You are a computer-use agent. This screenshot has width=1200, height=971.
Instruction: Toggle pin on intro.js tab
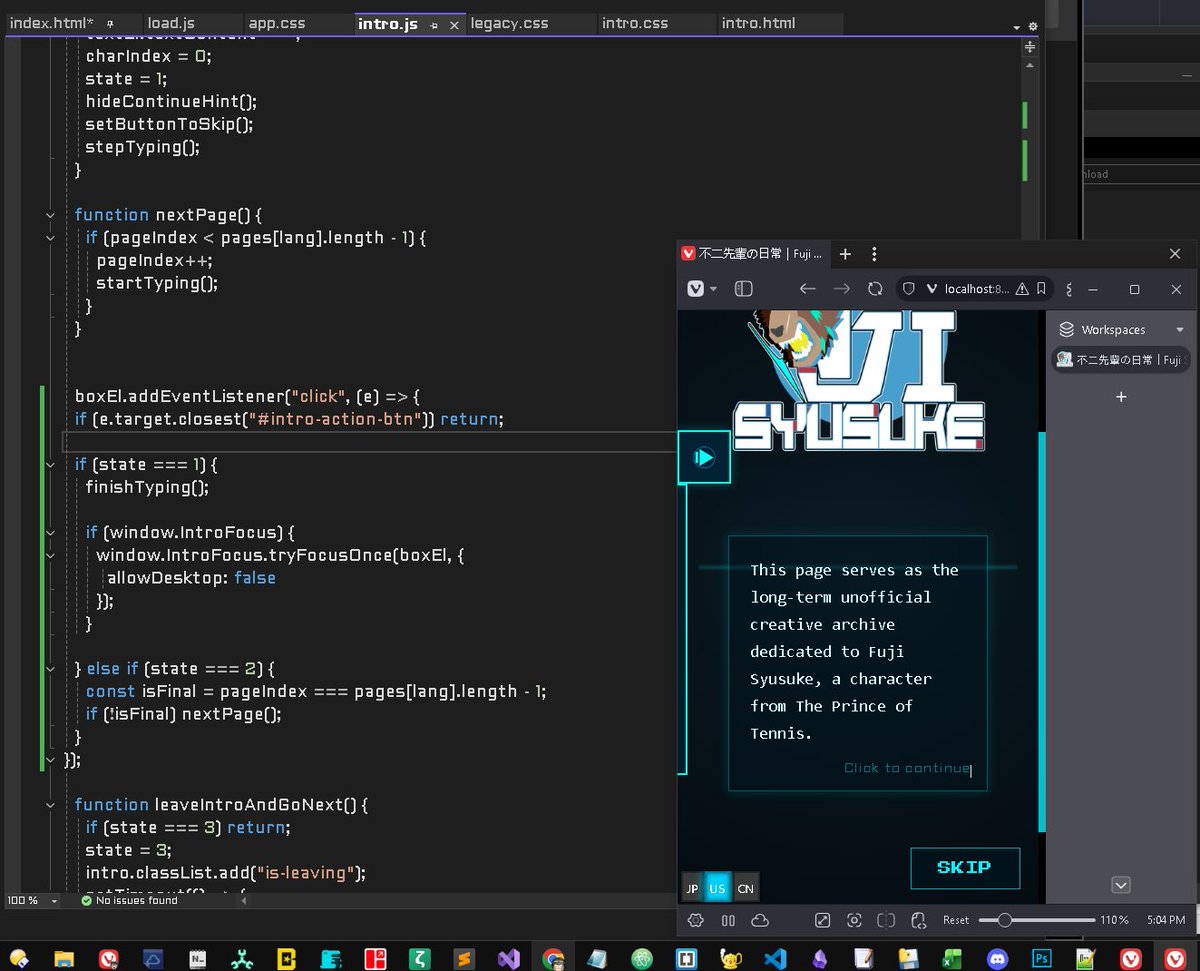point(435,24)
